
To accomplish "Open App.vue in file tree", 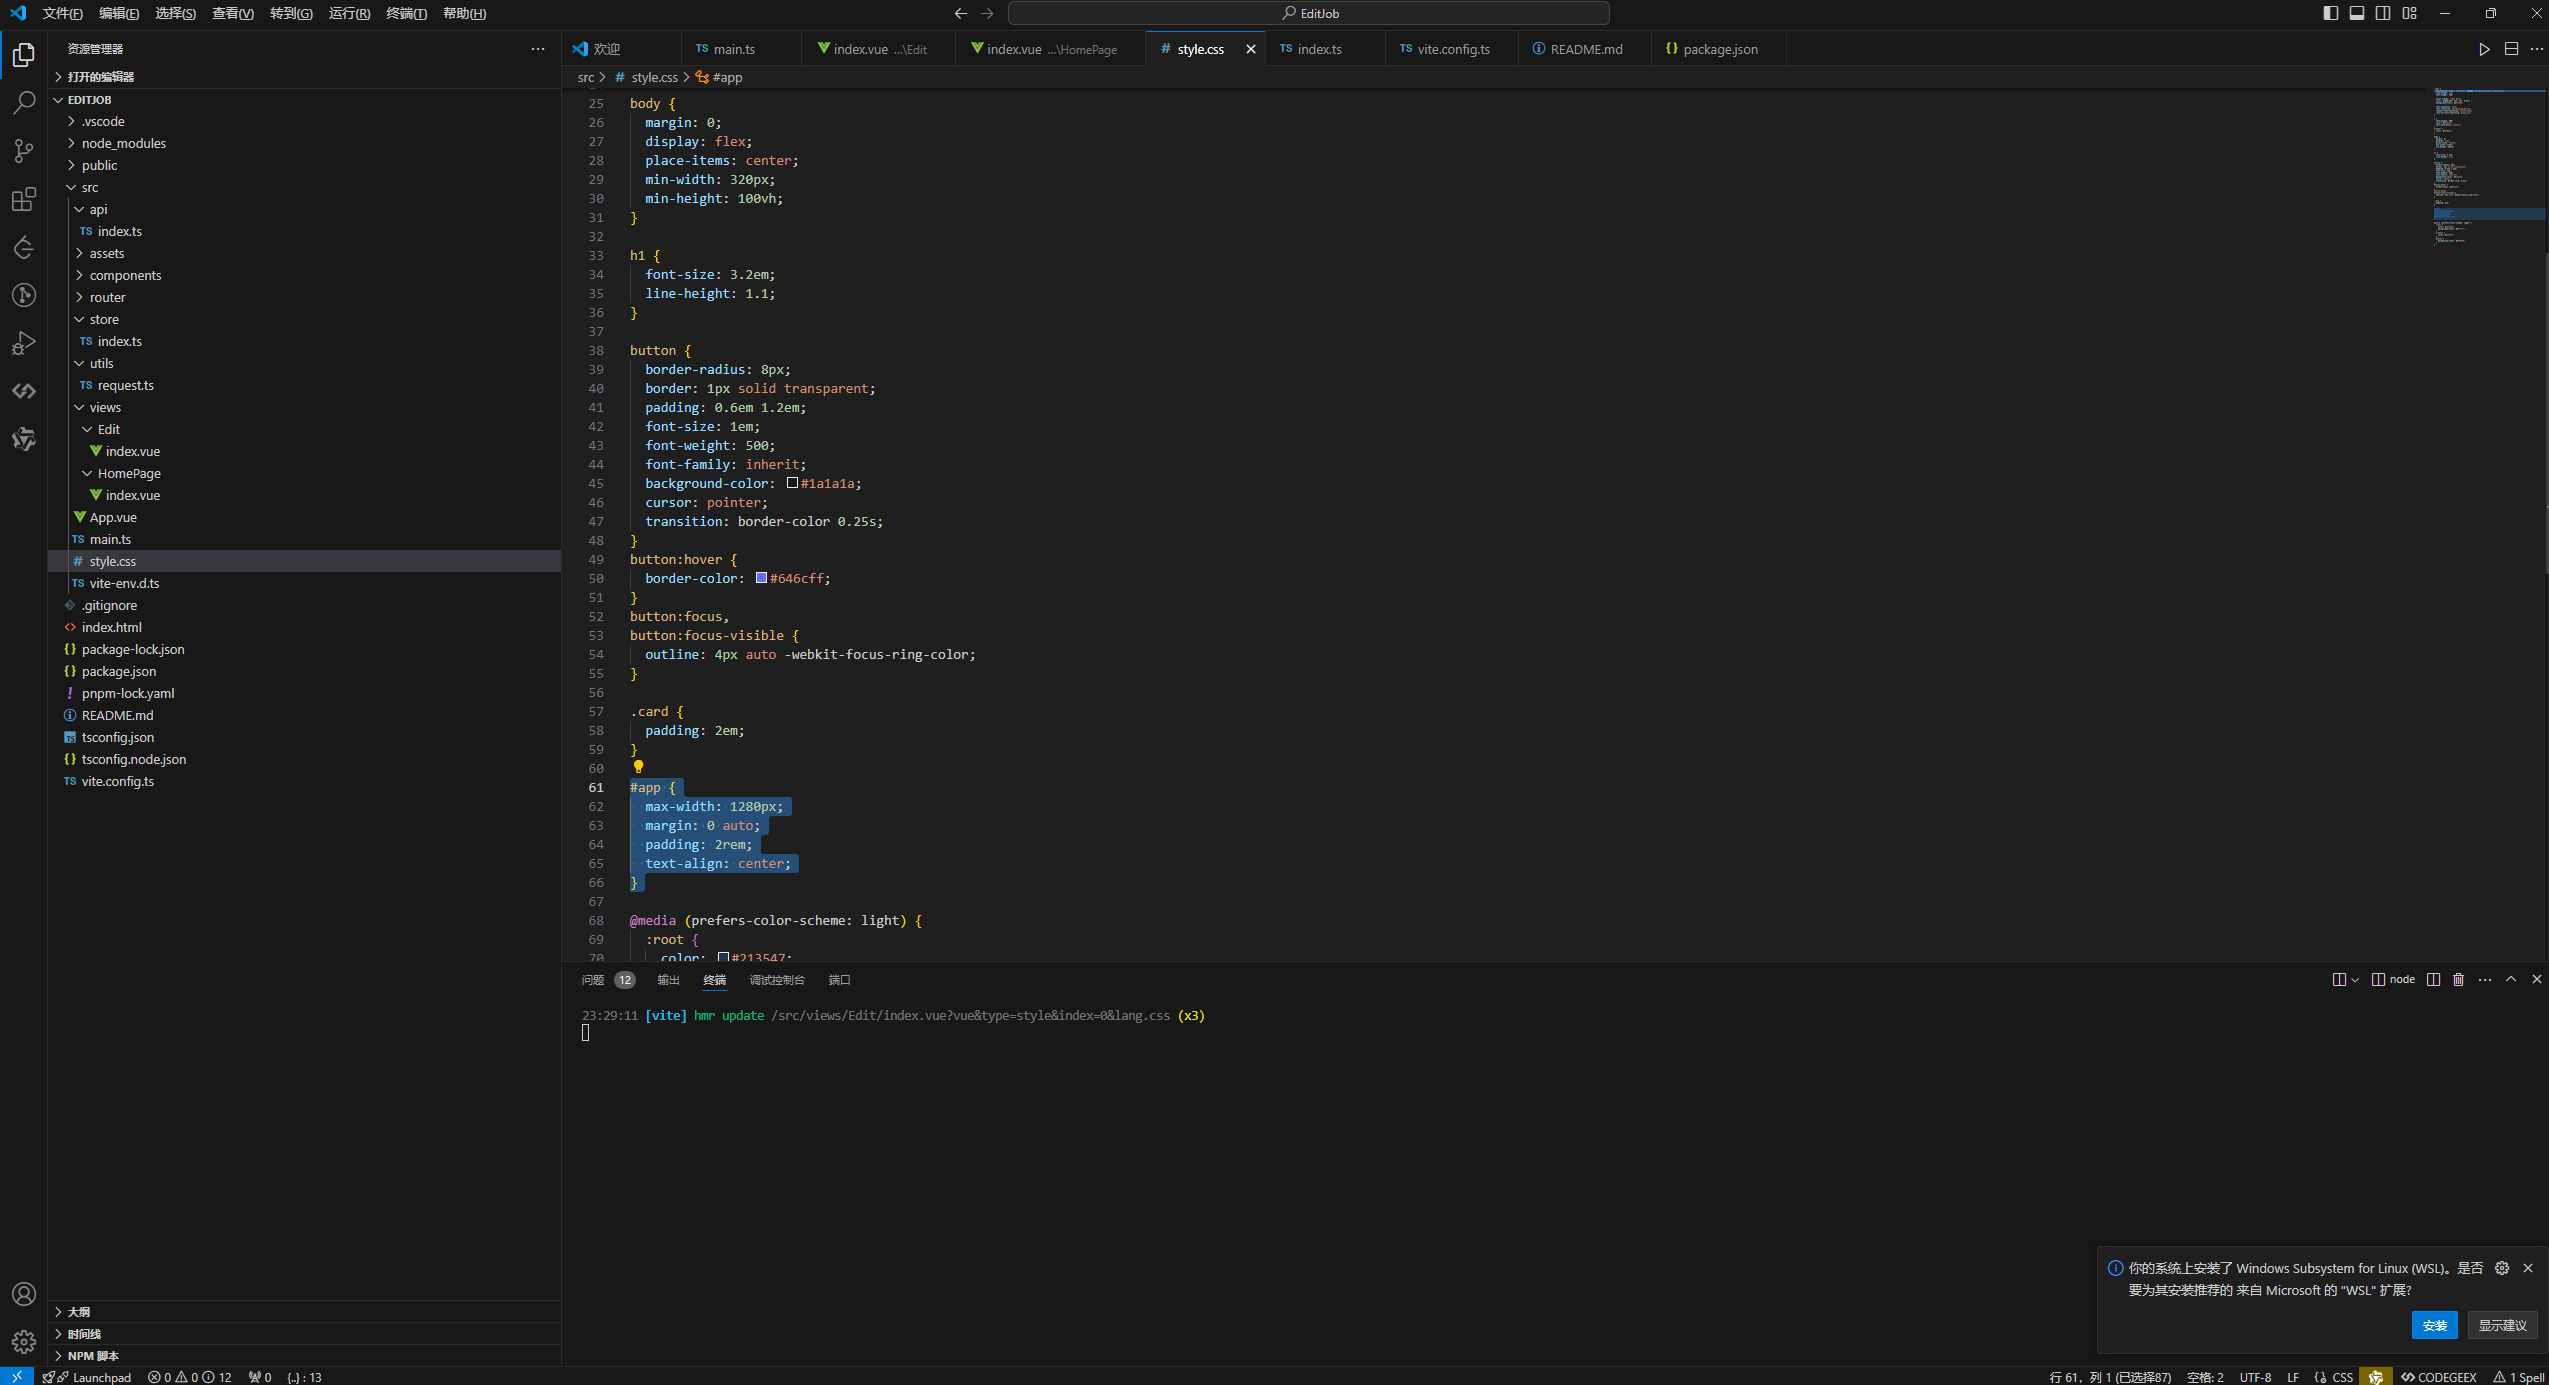I will 304,517.
